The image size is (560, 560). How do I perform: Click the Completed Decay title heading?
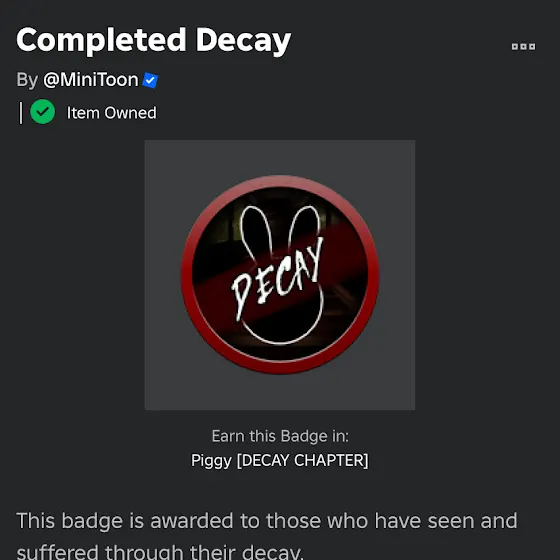(154, 40)
